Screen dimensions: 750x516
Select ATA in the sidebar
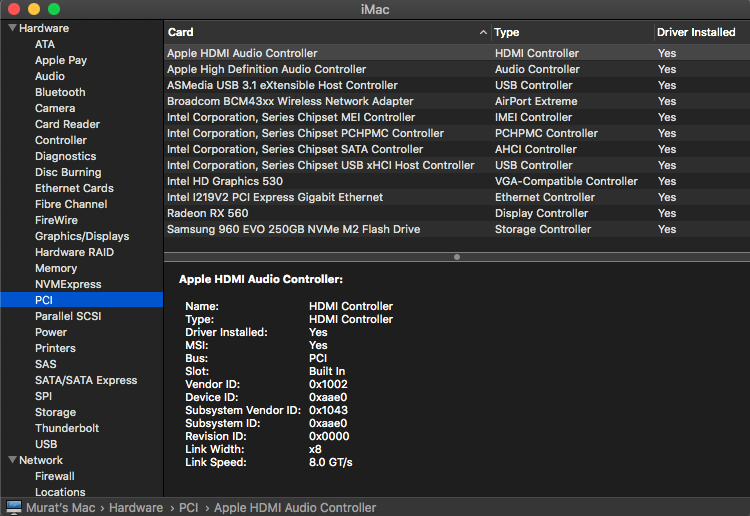coord(45,44)
